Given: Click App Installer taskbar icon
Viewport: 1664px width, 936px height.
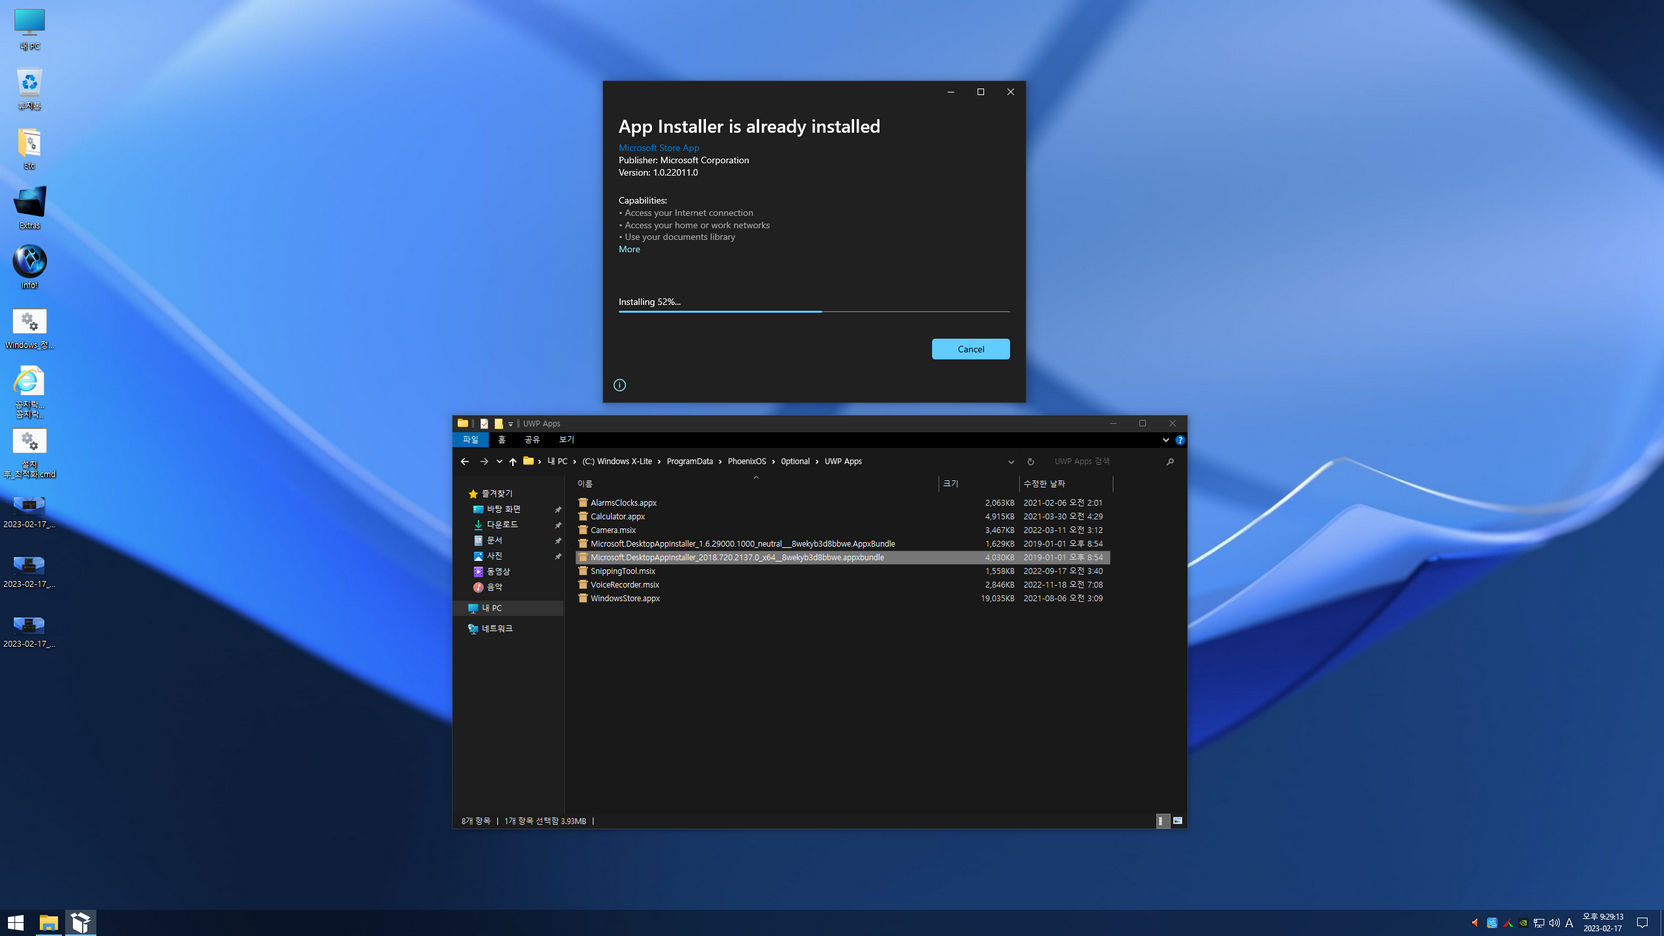Looking at the screenshot, I should (x=80, y=923).
